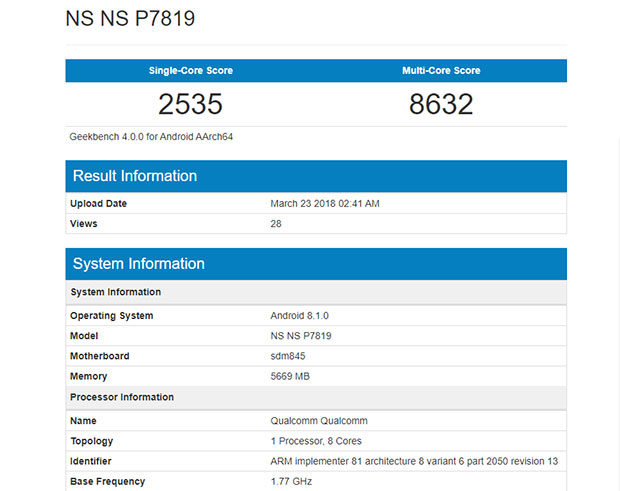The width and height of the screenshot is (620, 491).
Task: Click the Views count of 28
Action: click(276, 224)
